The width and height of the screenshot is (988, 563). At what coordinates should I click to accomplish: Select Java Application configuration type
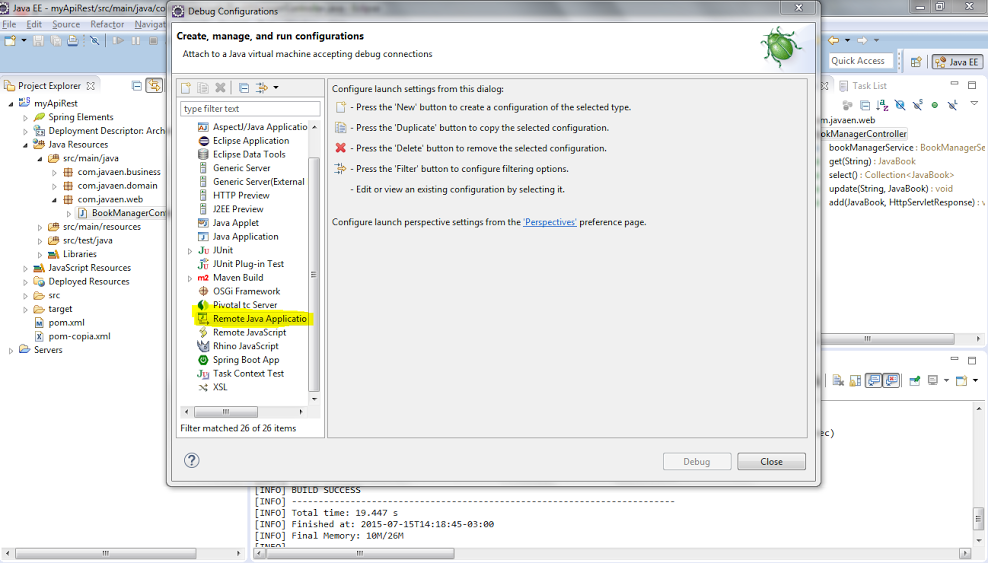tap(238, 237)
